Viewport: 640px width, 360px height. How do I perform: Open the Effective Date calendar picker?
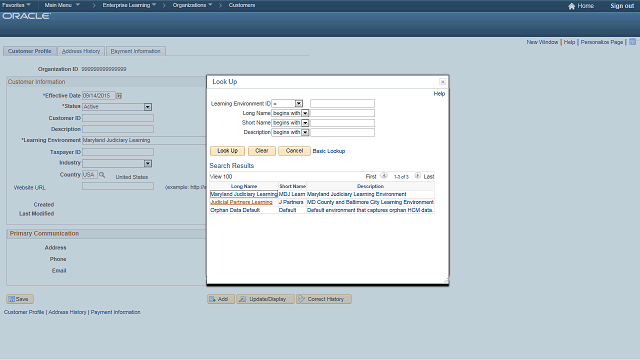click(119, 96)
